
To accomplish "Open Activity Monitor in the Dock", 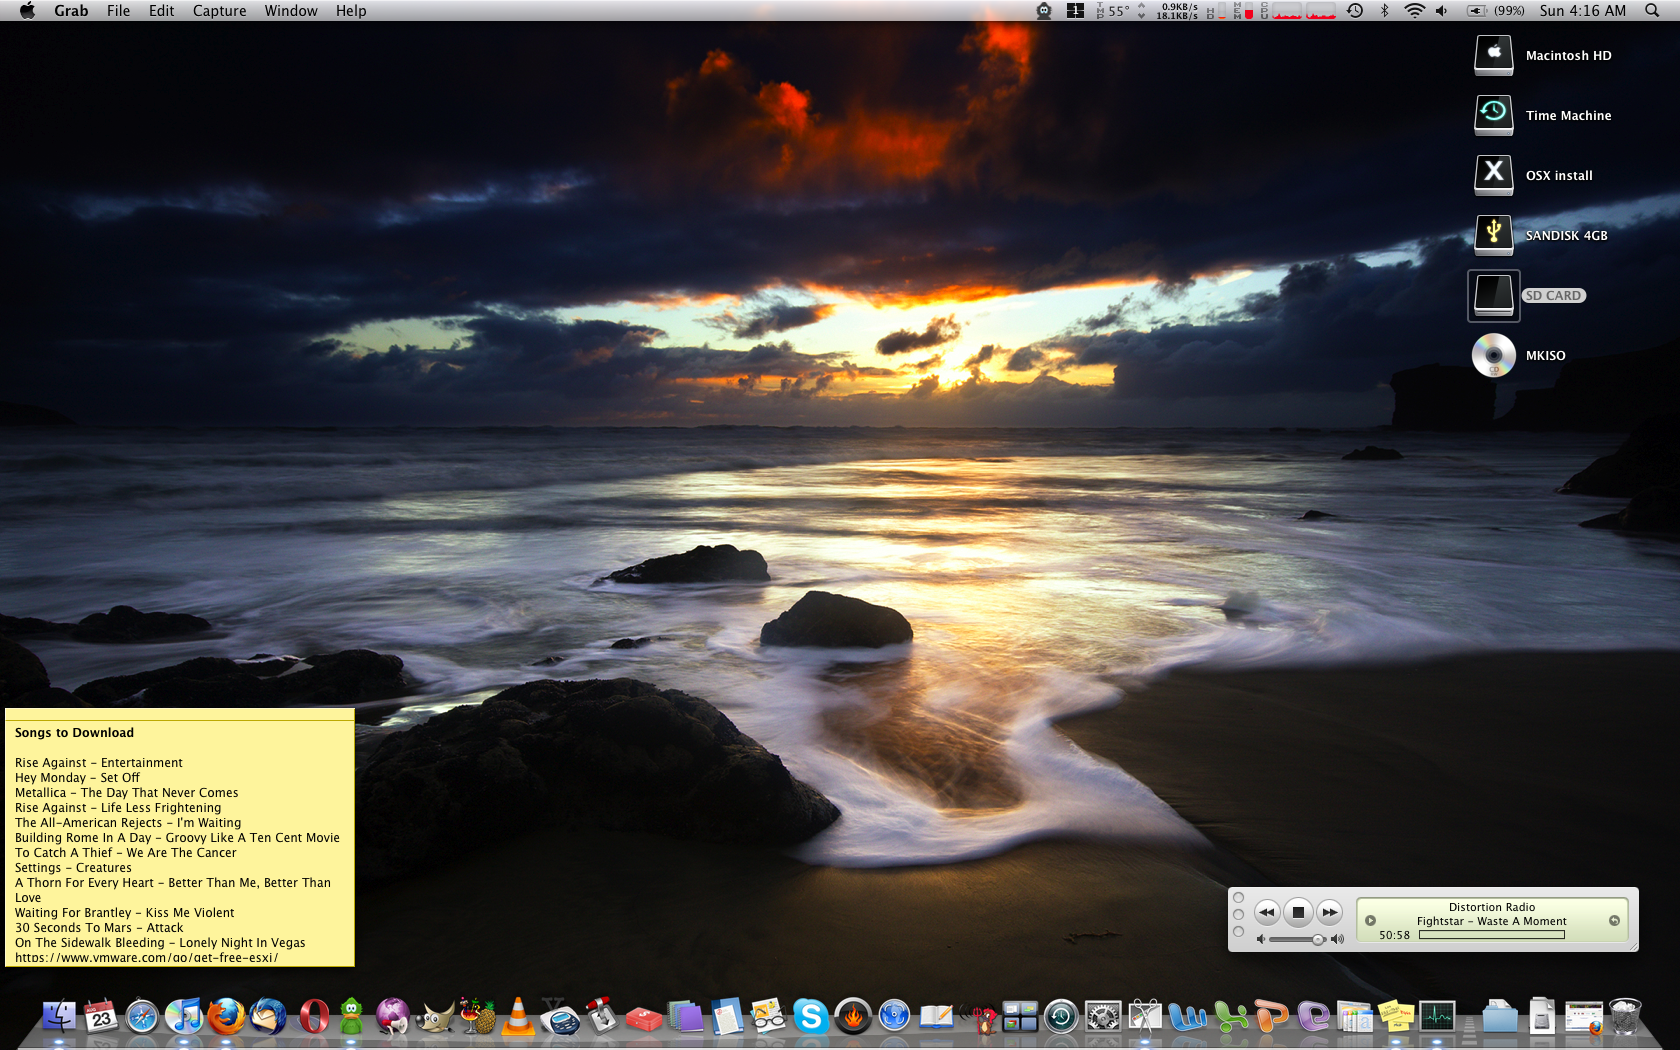I will point(1438,1017).
